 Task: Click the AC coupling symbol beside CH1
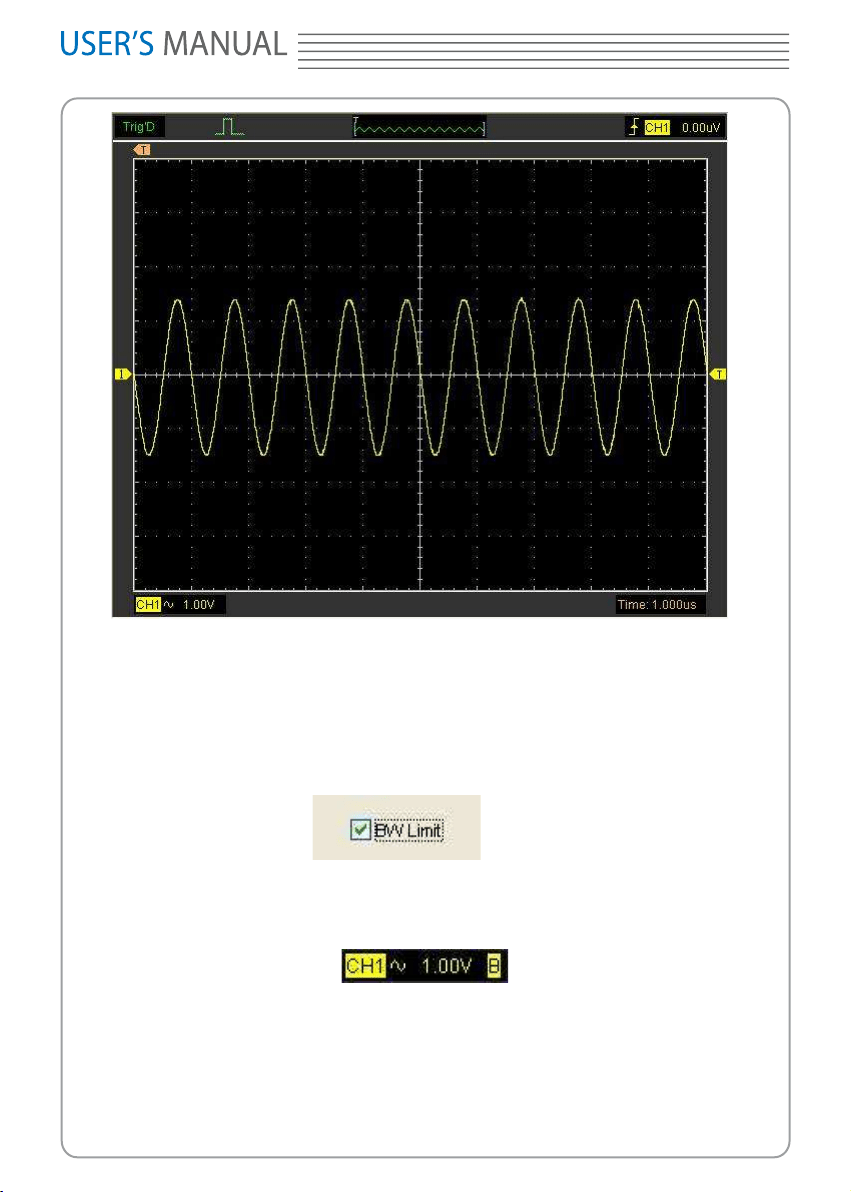pos(169,605)
